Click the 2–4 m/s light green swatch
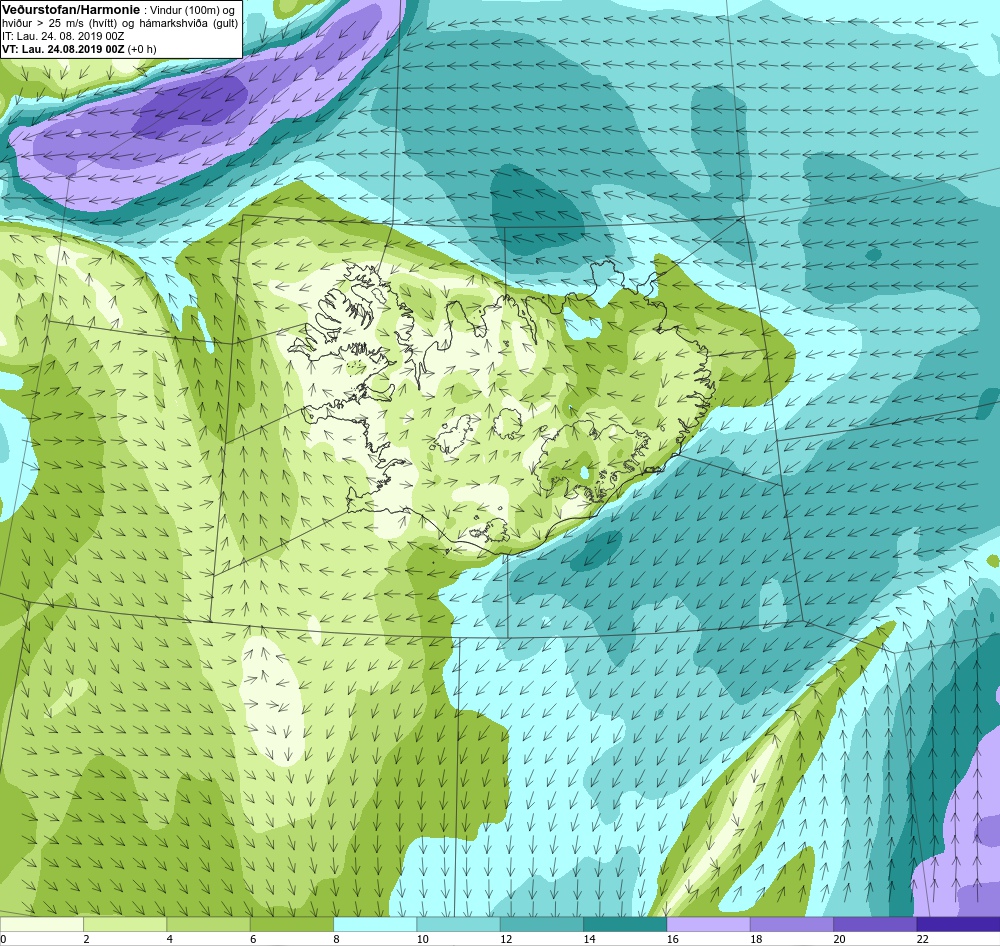 click(125, 924)
